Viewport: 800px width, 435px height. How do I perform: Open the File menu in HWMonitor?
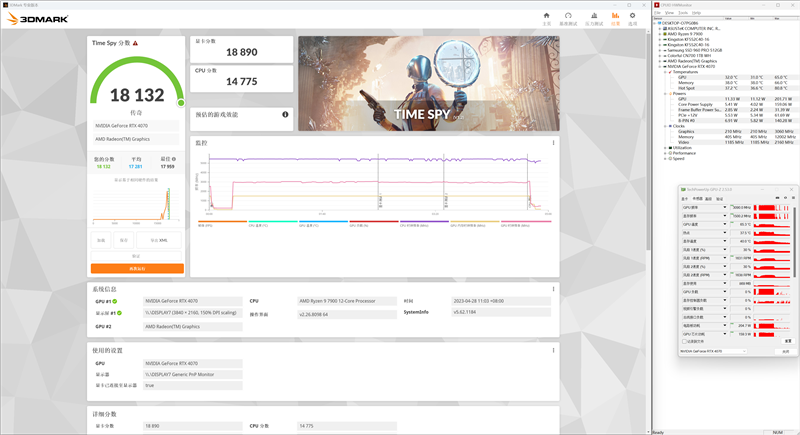pyautogui.click(x=657, y=13)
